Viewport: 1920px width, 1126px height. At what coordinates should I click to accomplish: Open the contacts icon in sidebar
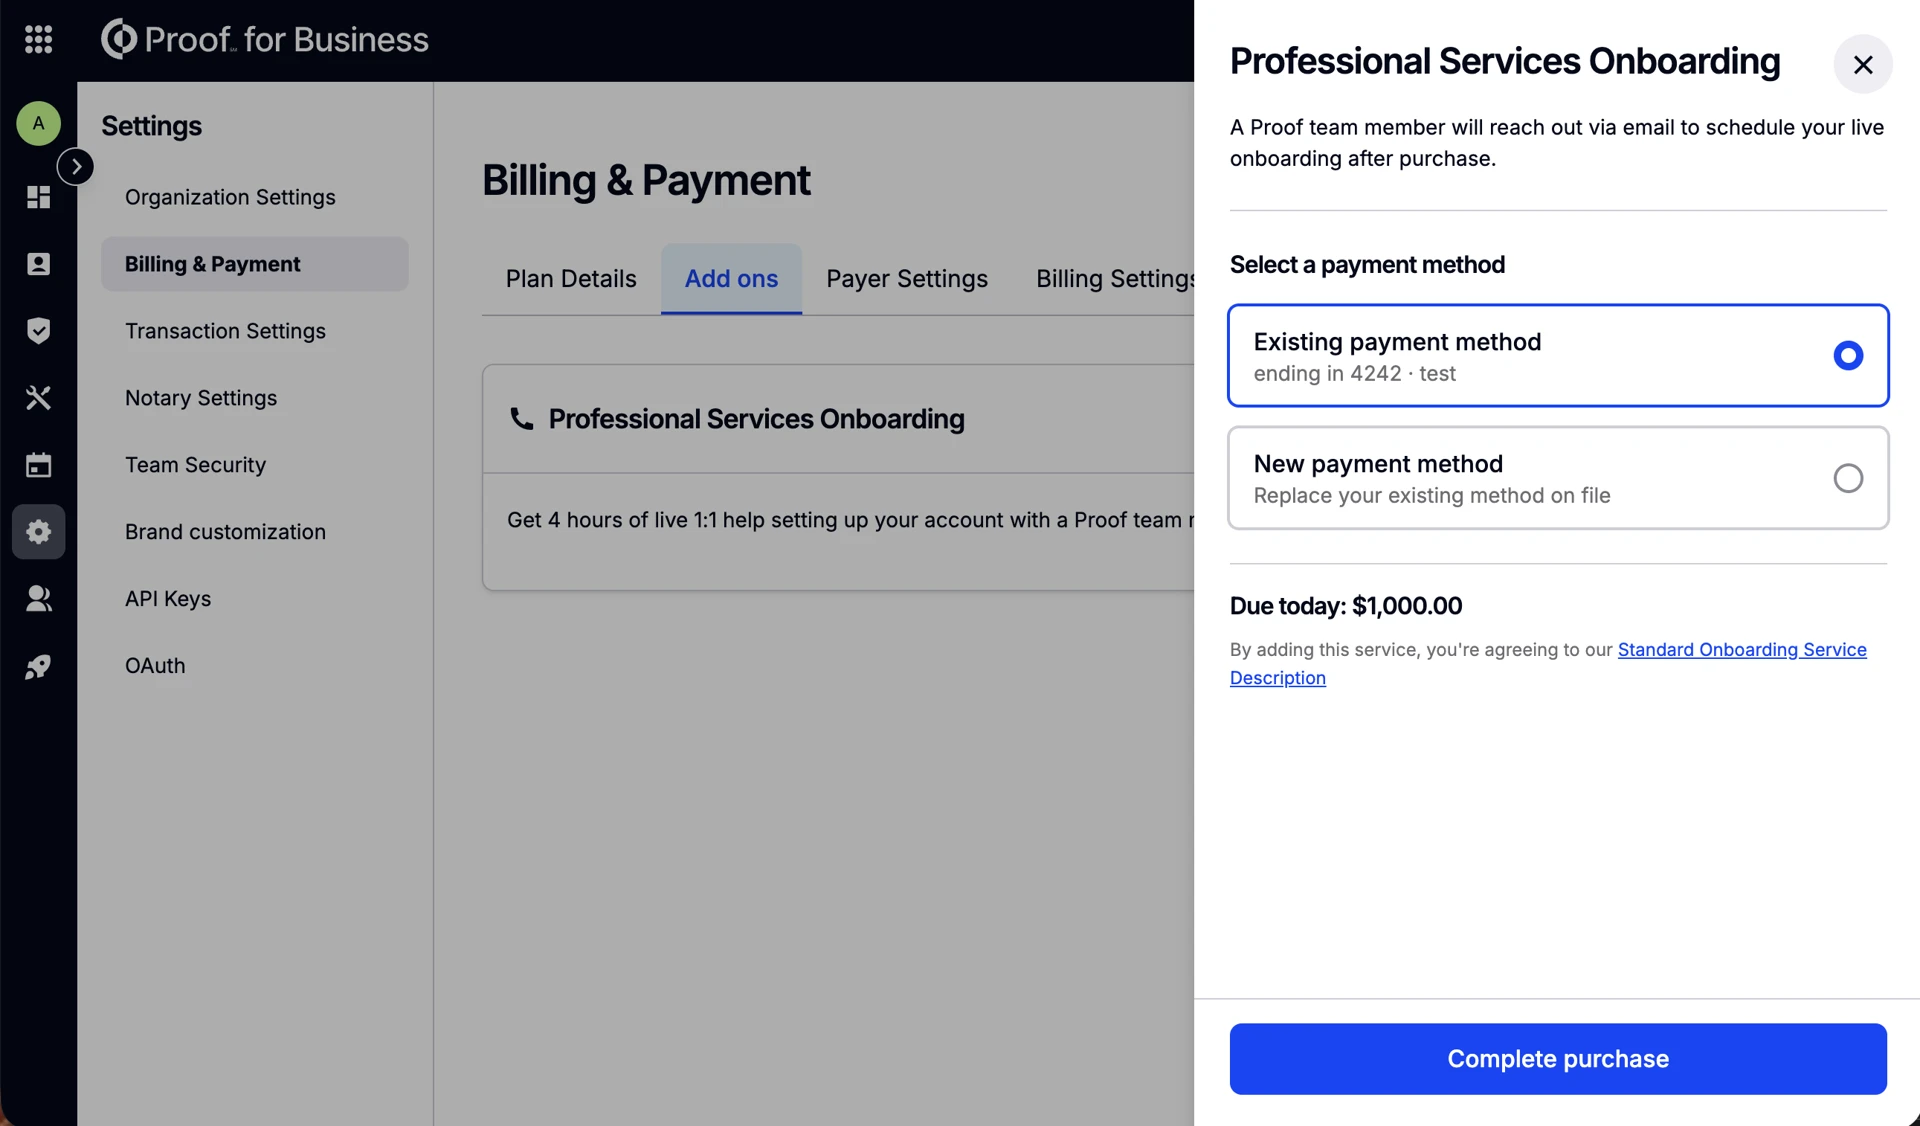pos(38,264)
